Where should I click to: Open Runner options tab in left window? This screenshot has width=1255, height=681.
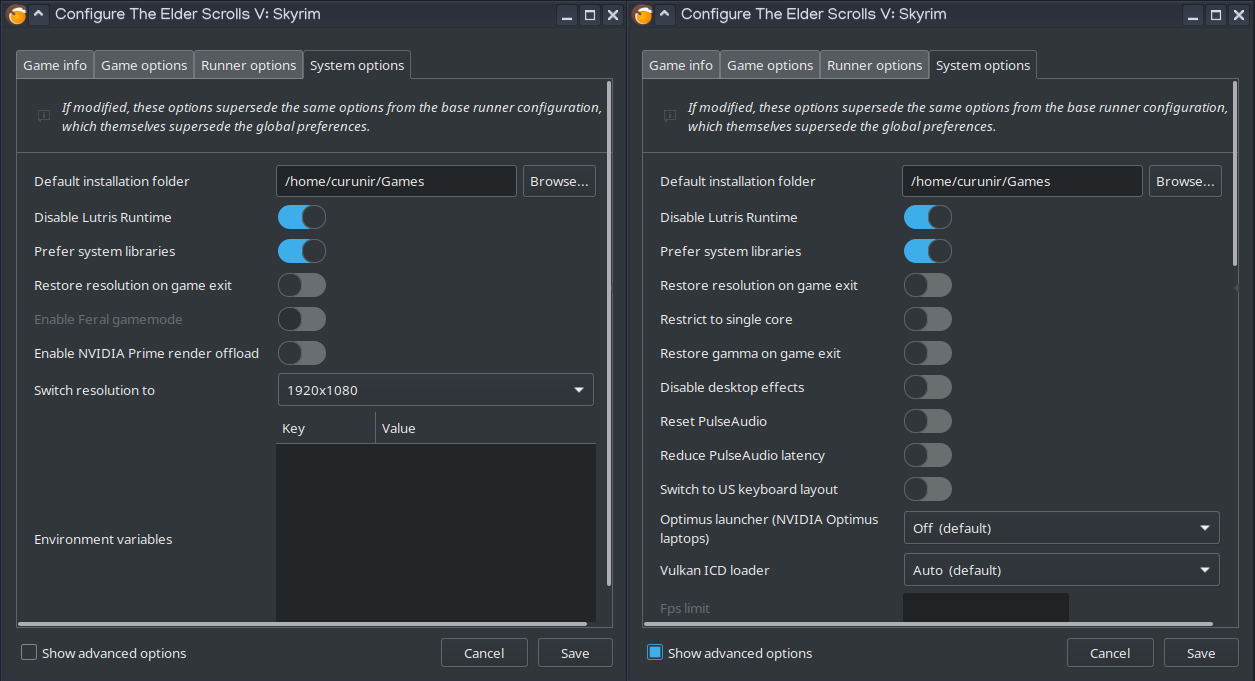tap(248, 65)
